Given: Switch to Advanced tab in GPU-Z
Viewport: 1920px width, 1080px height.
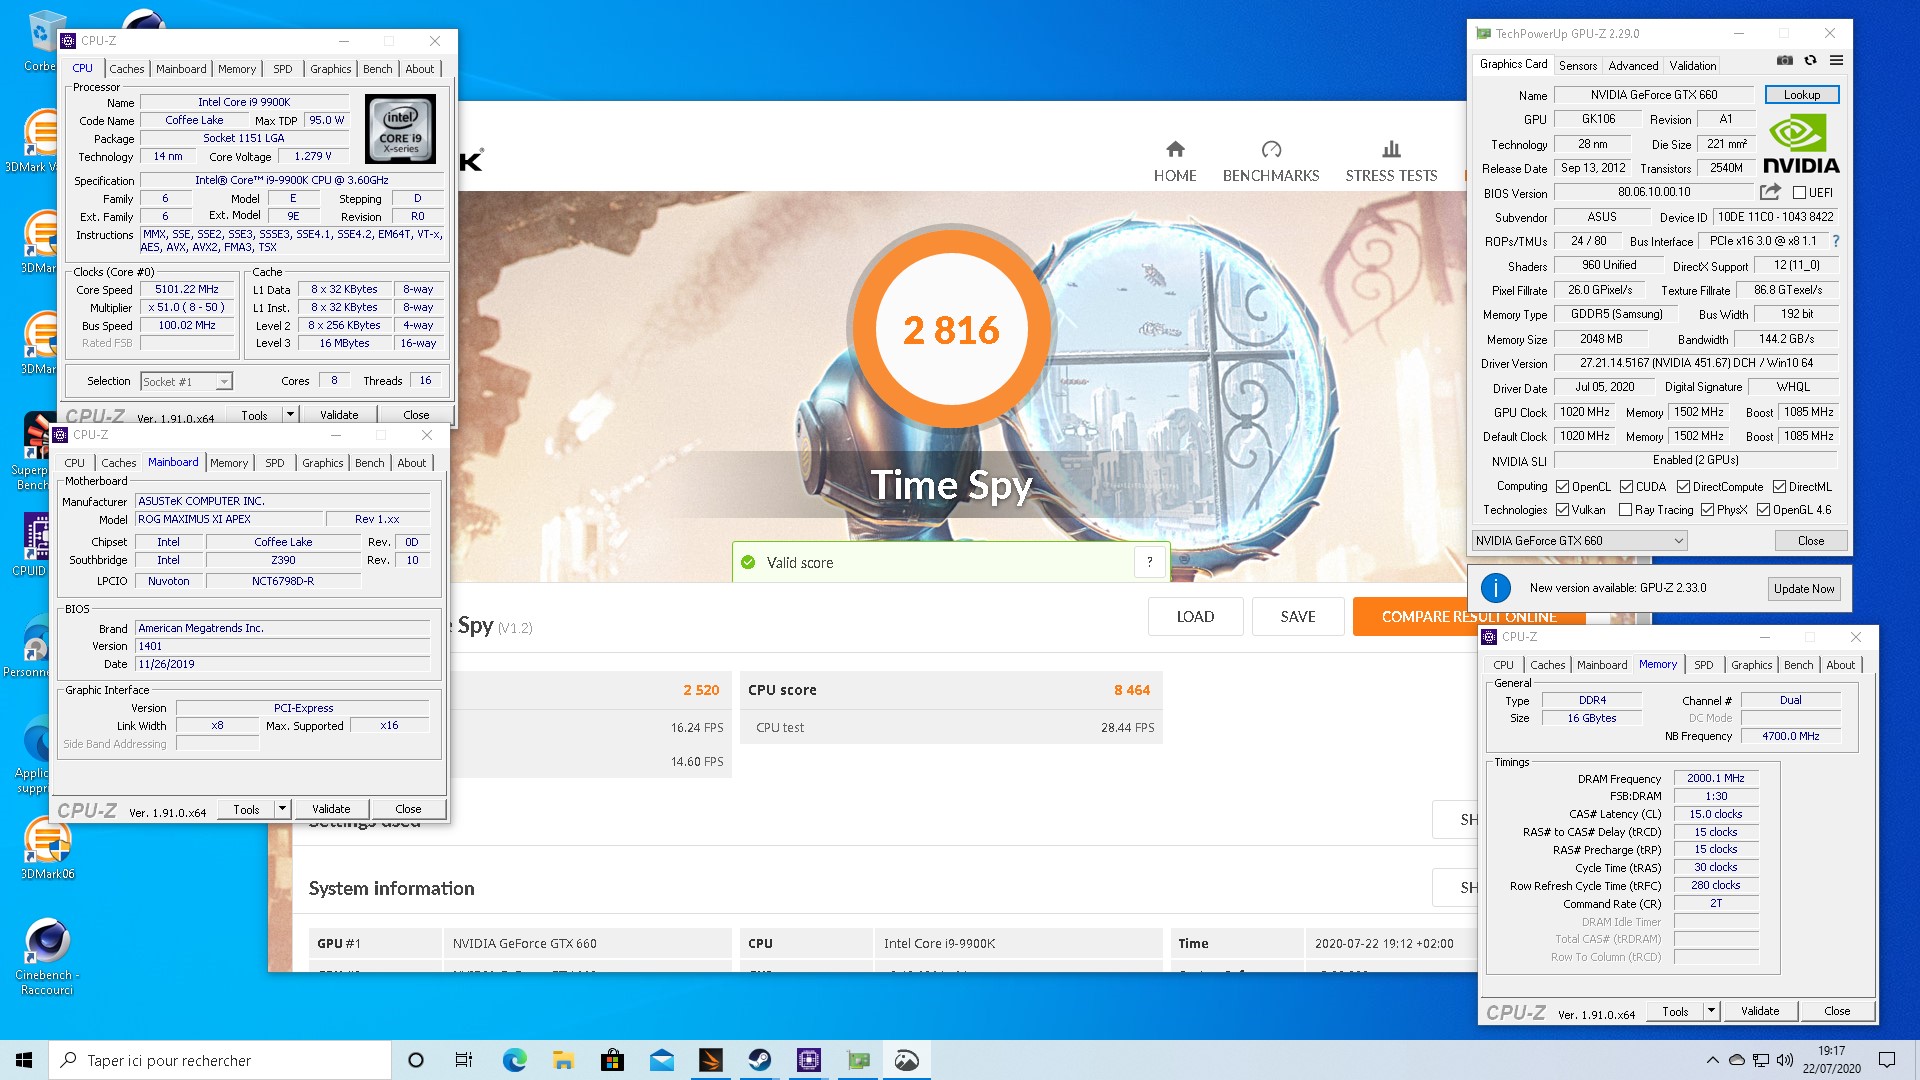Looking at the screenshot, I should [1633, 66].
